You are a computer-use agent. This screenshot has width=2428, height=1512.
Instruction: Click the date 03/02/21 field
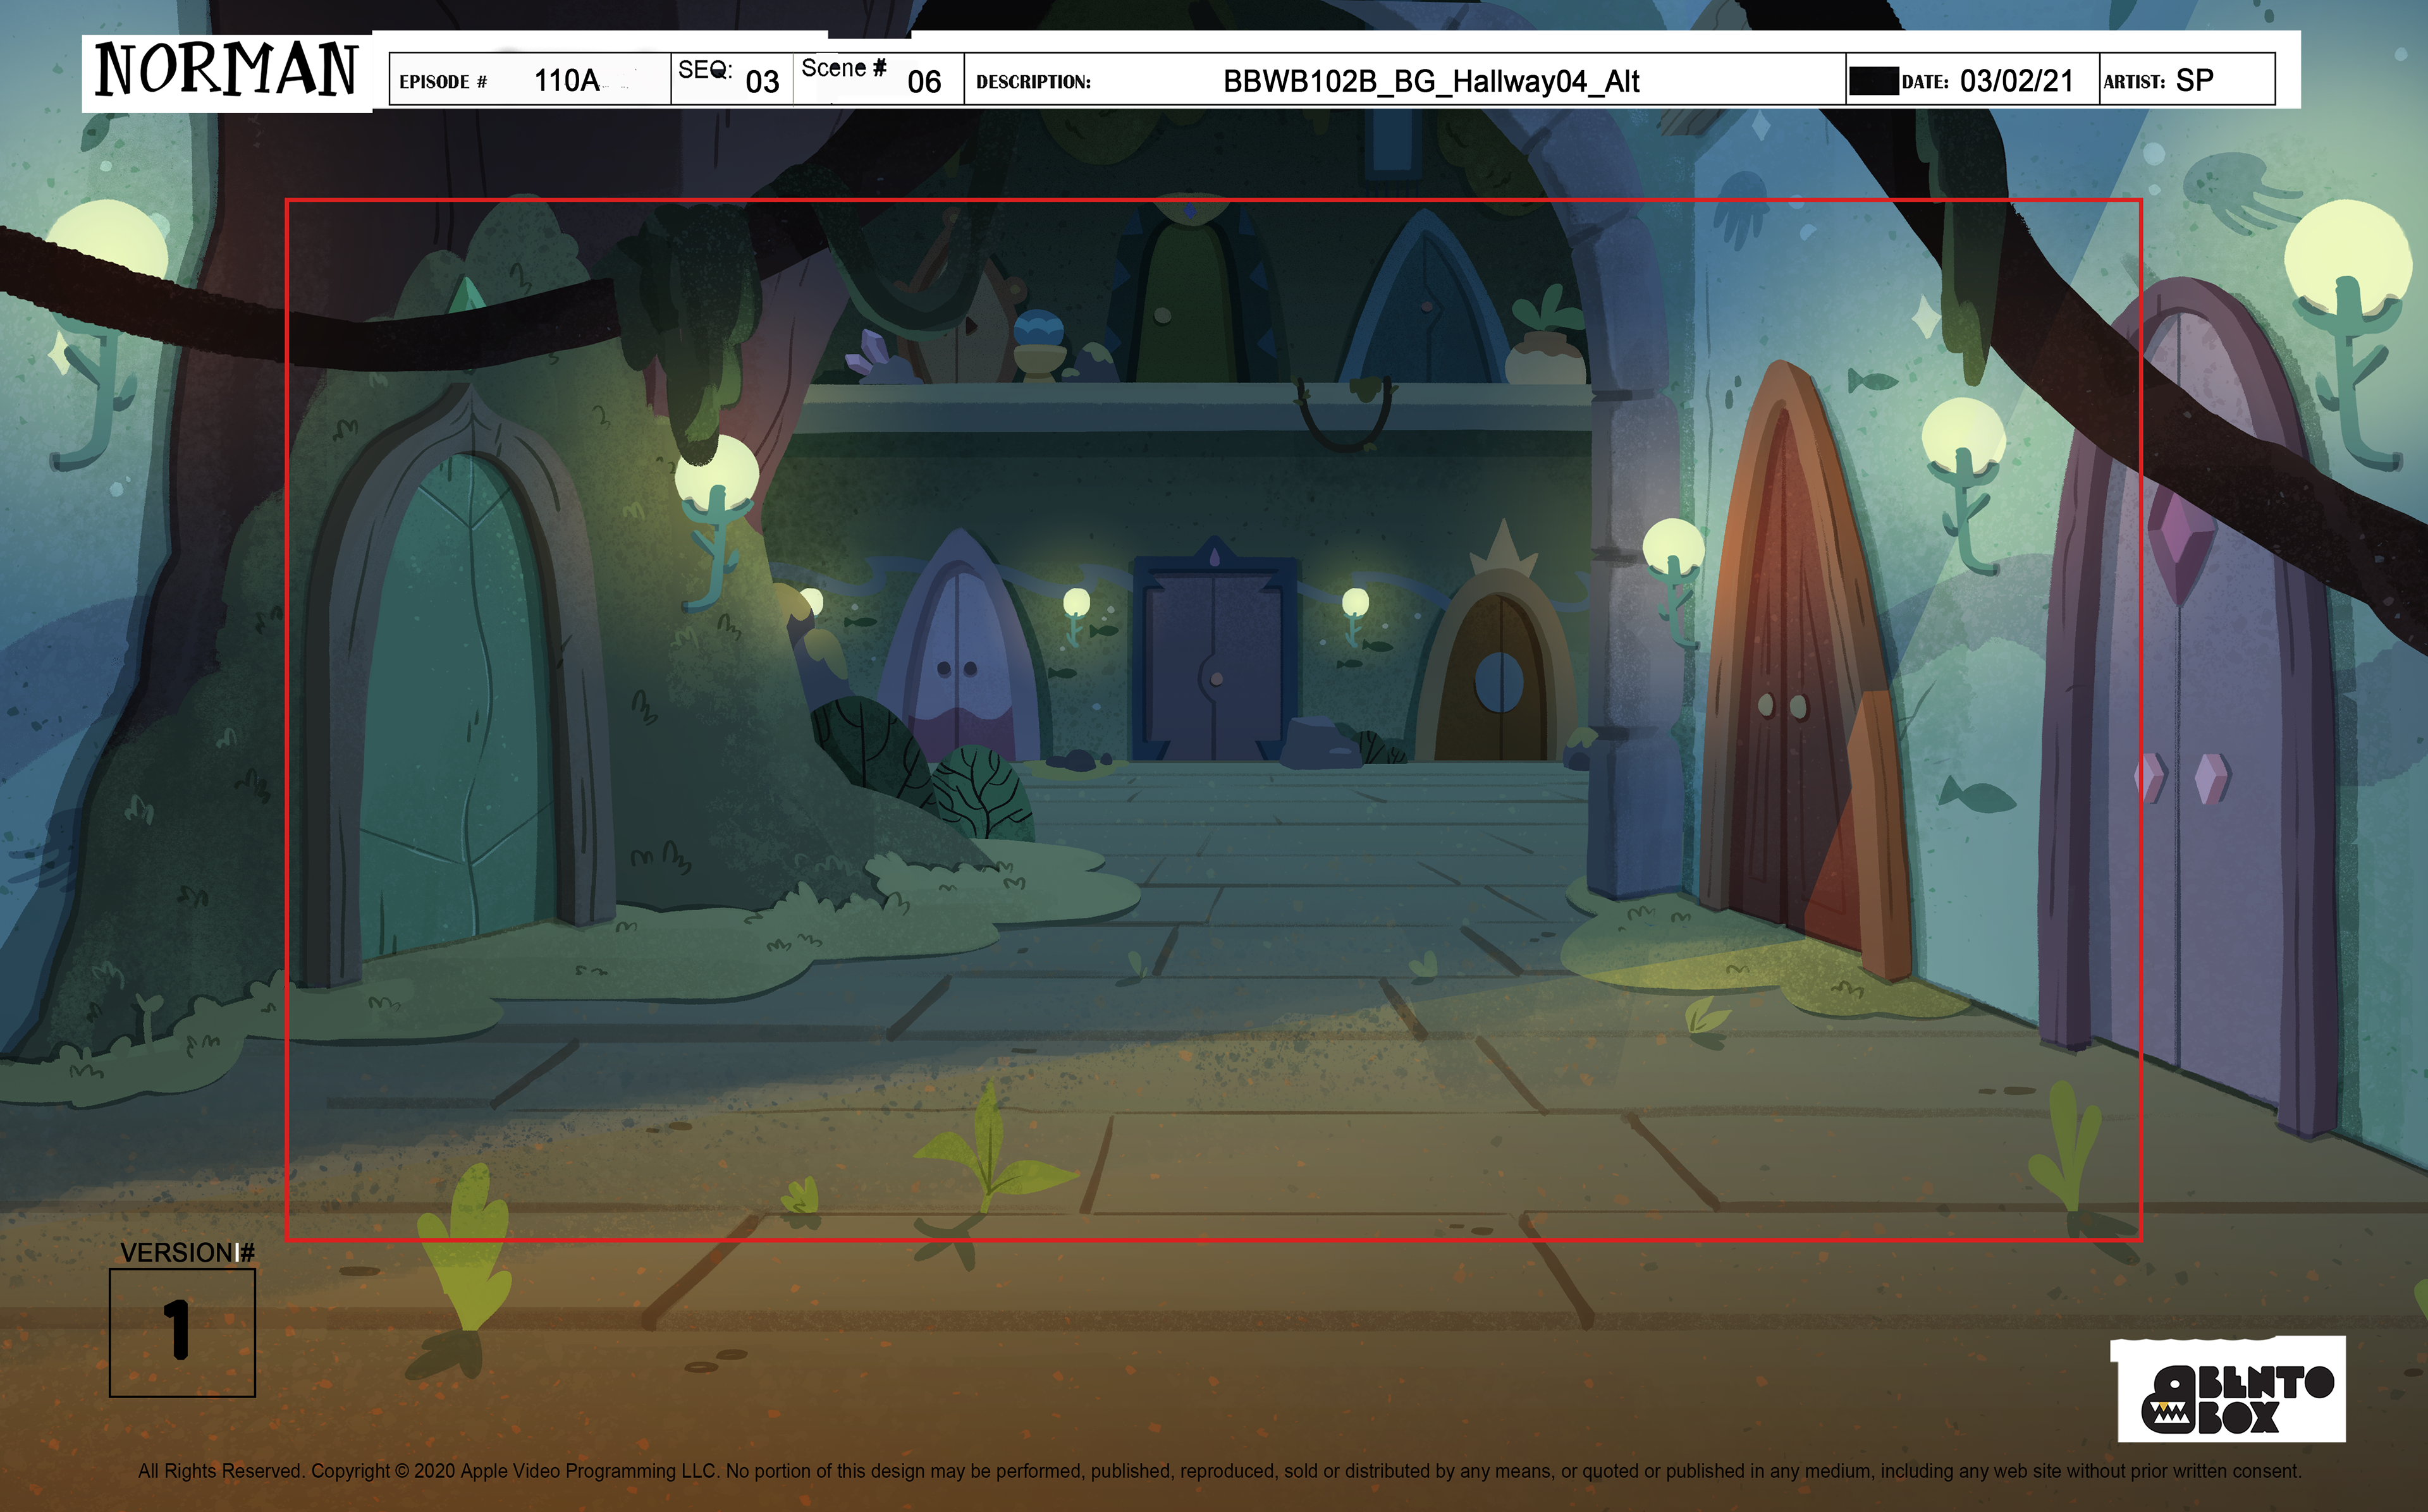2015,80
